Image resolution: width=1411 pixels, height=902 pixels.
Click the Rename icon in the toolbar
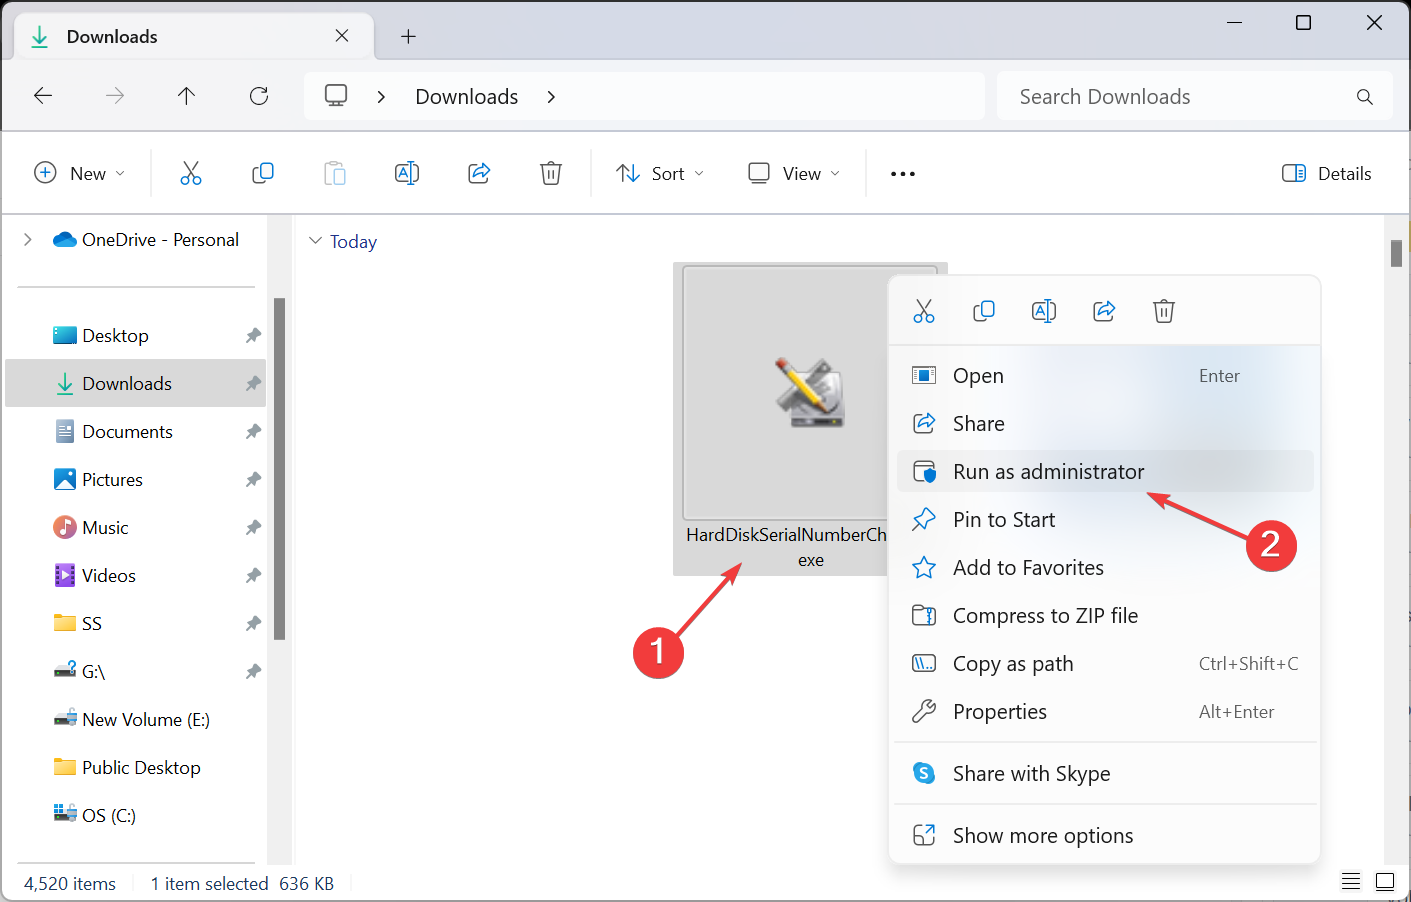tap(407, 173)
